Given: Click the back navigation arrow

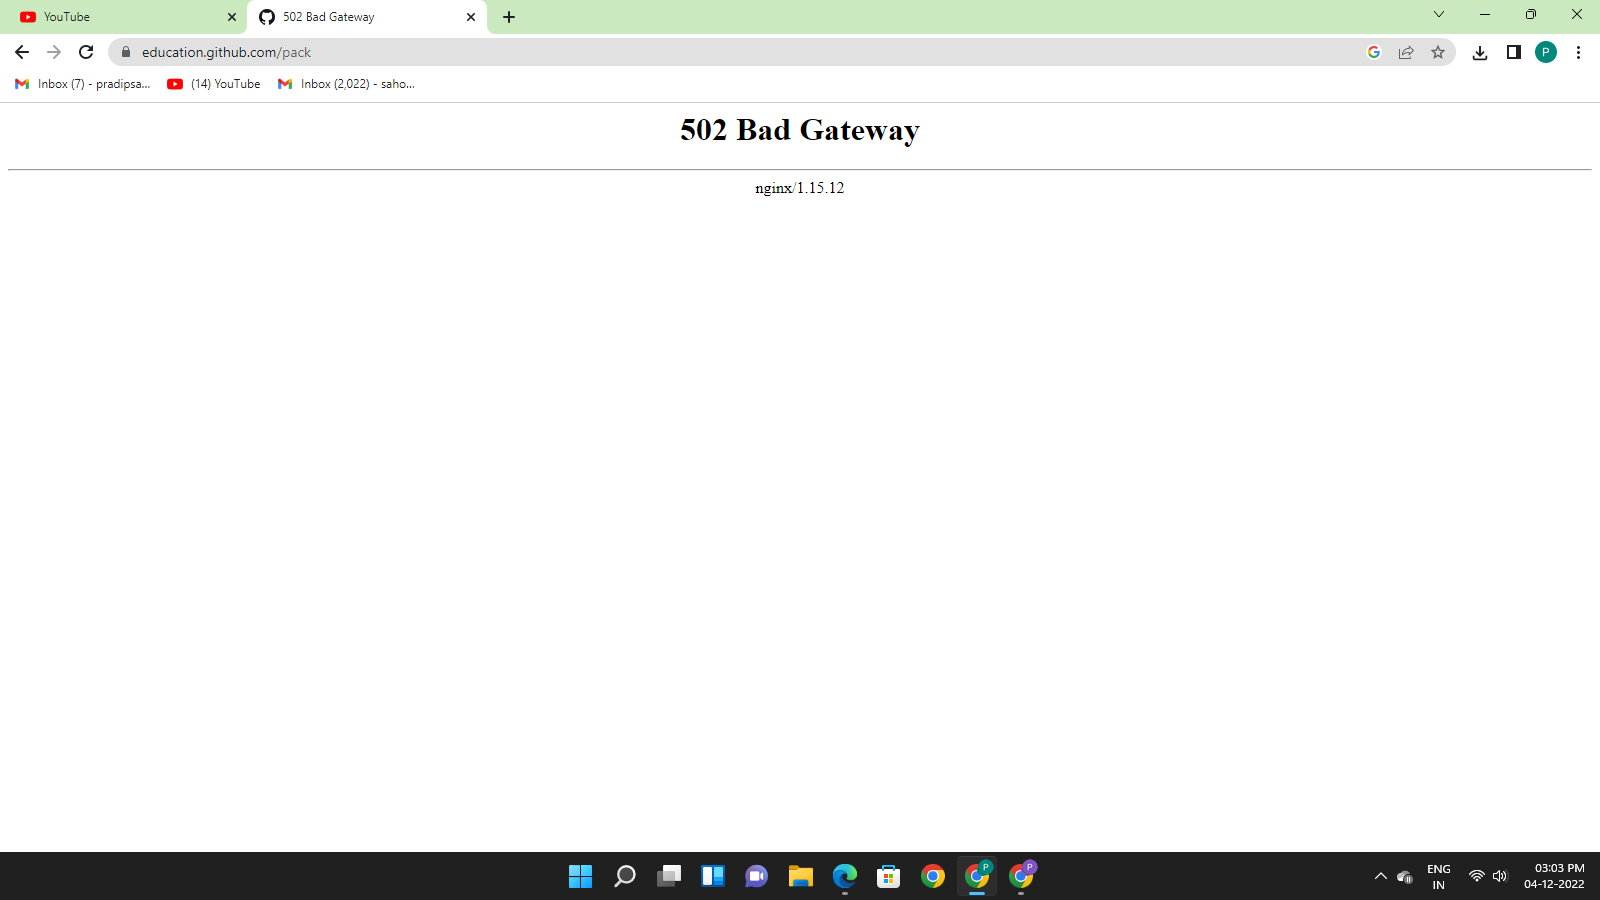Looking at the screenshot, I should [x=21, y=52].
